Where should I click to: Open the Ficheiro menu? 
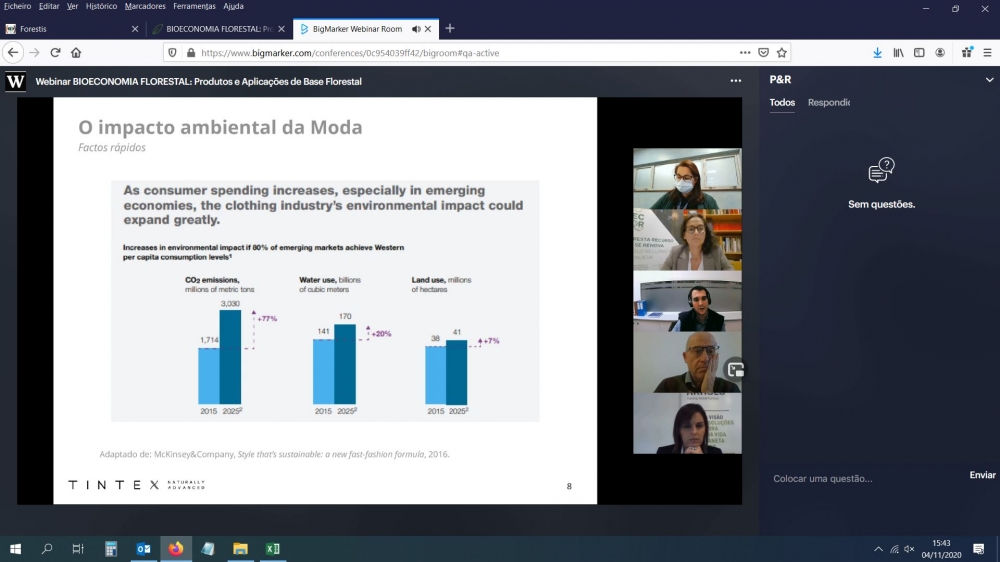(17, 6)
